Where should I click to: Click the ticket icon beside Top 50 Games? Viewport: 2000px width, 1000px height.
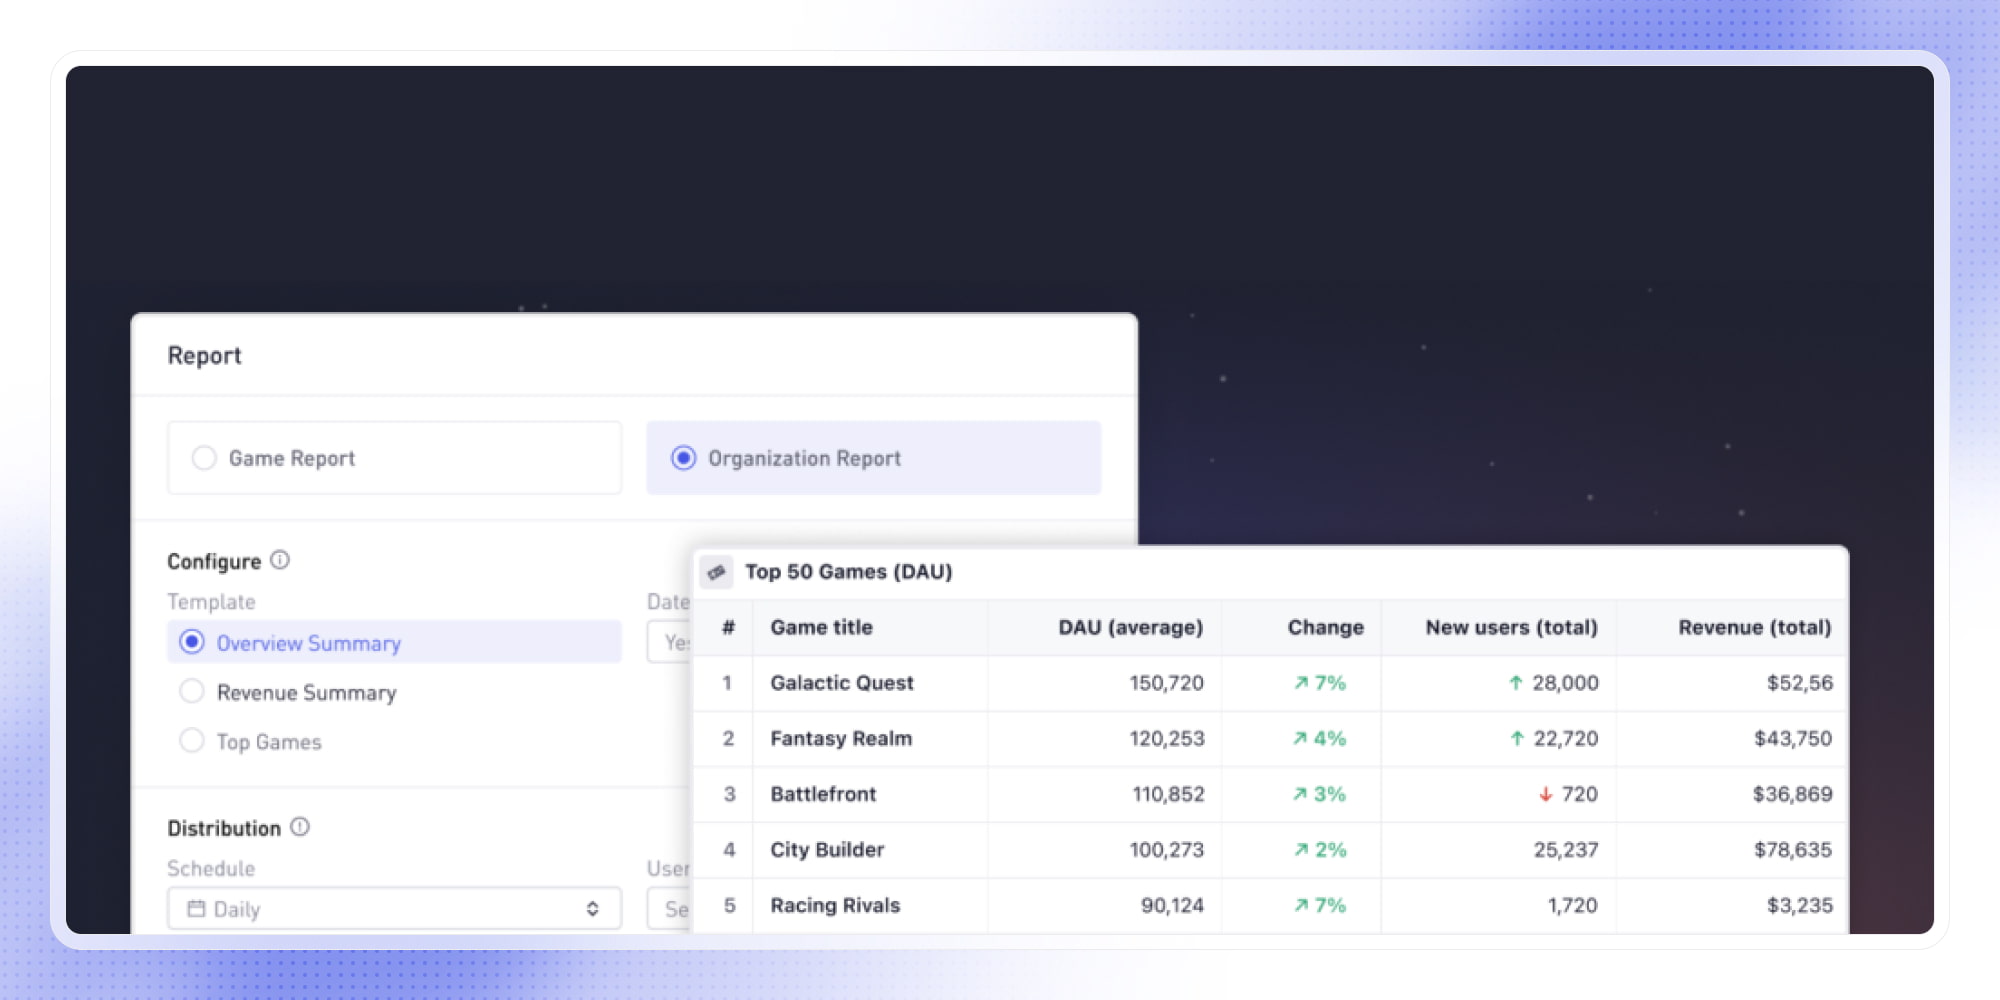pos(717,571)
